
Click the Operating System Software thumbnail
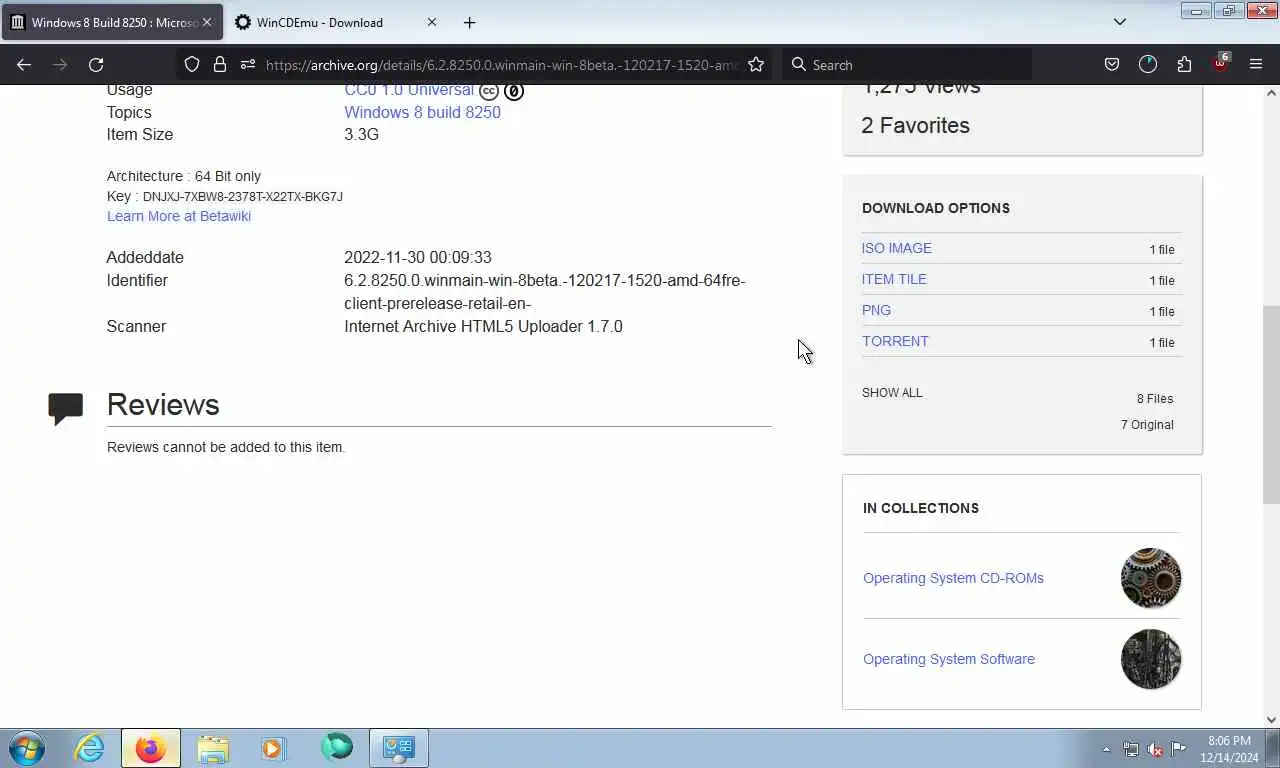point(1151,659)
